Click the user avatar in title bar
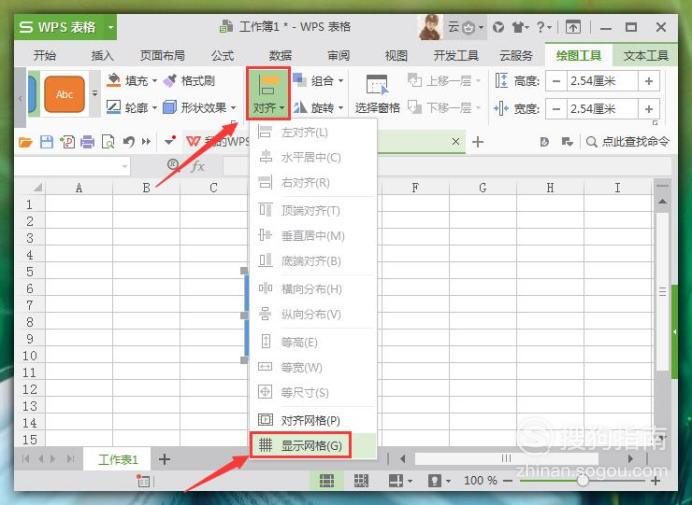 tap(430, 27)
